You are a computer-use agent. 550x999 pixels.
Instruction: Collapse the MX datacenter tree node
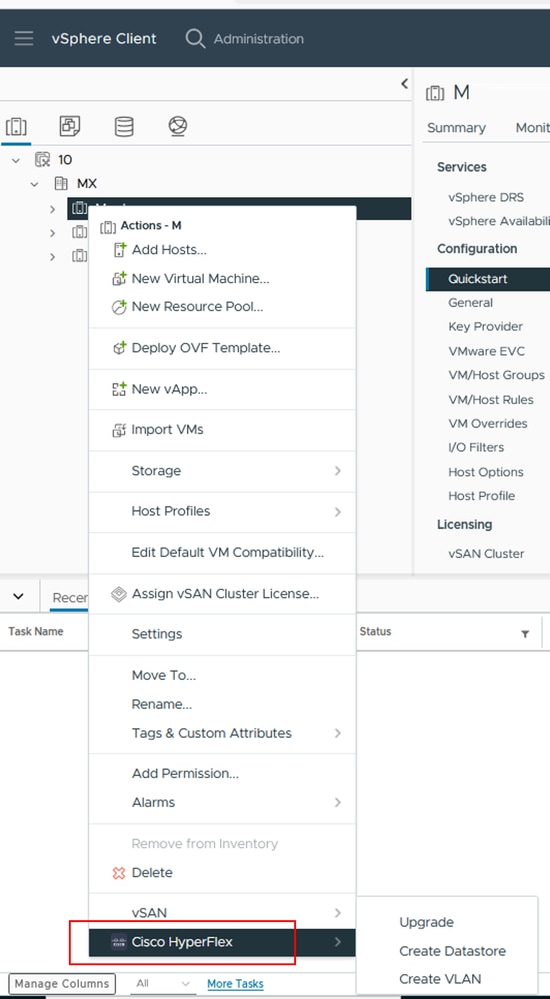point(35,184)
